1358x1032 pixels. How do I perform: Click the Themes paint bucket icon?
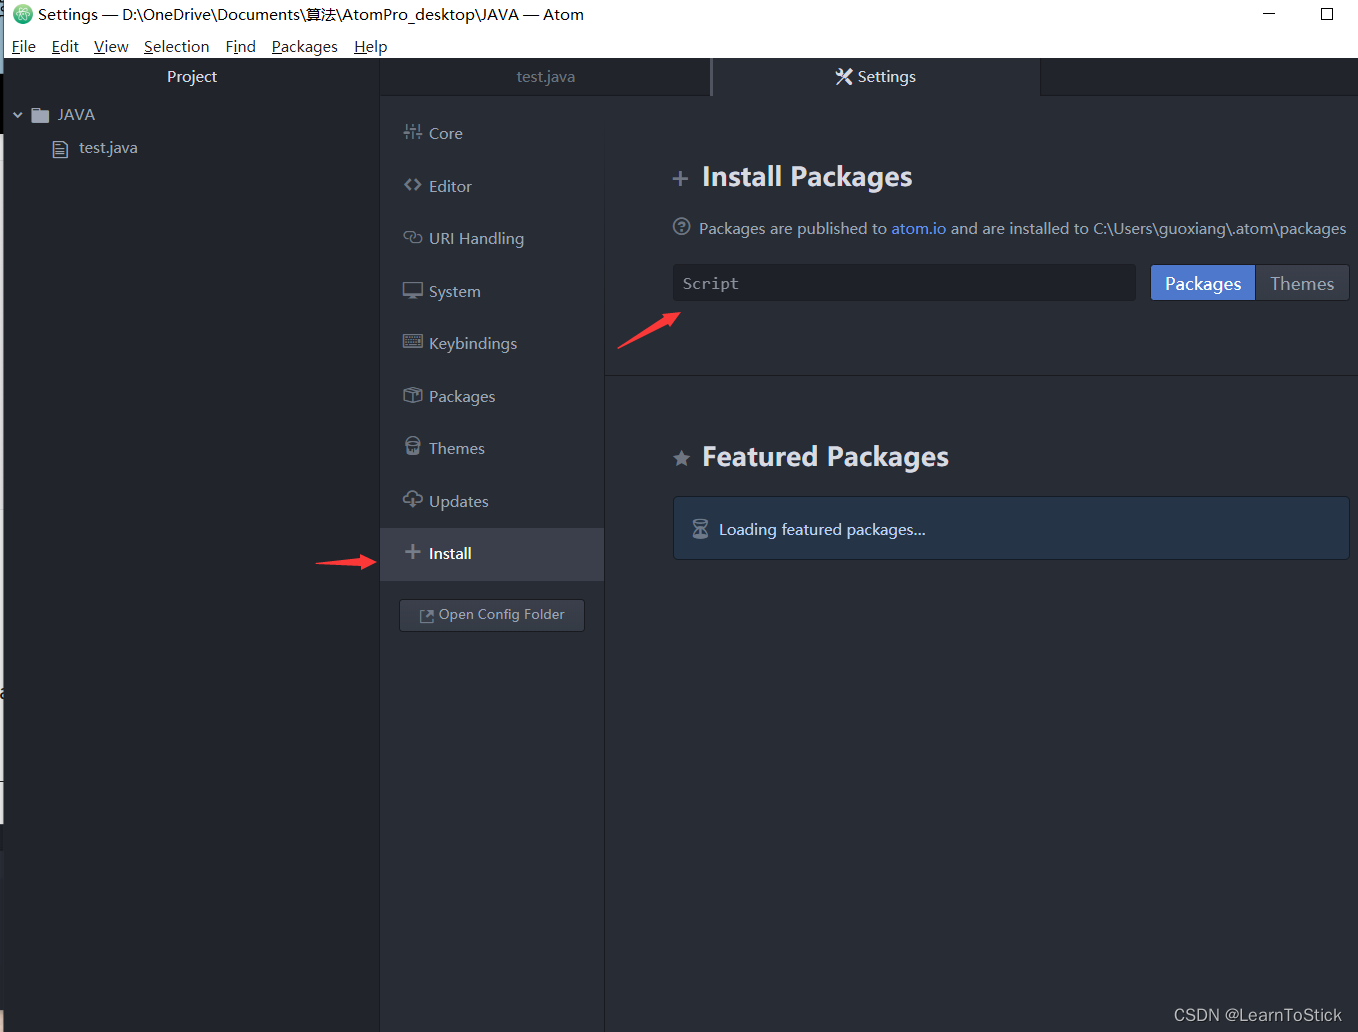click(412, 446)
